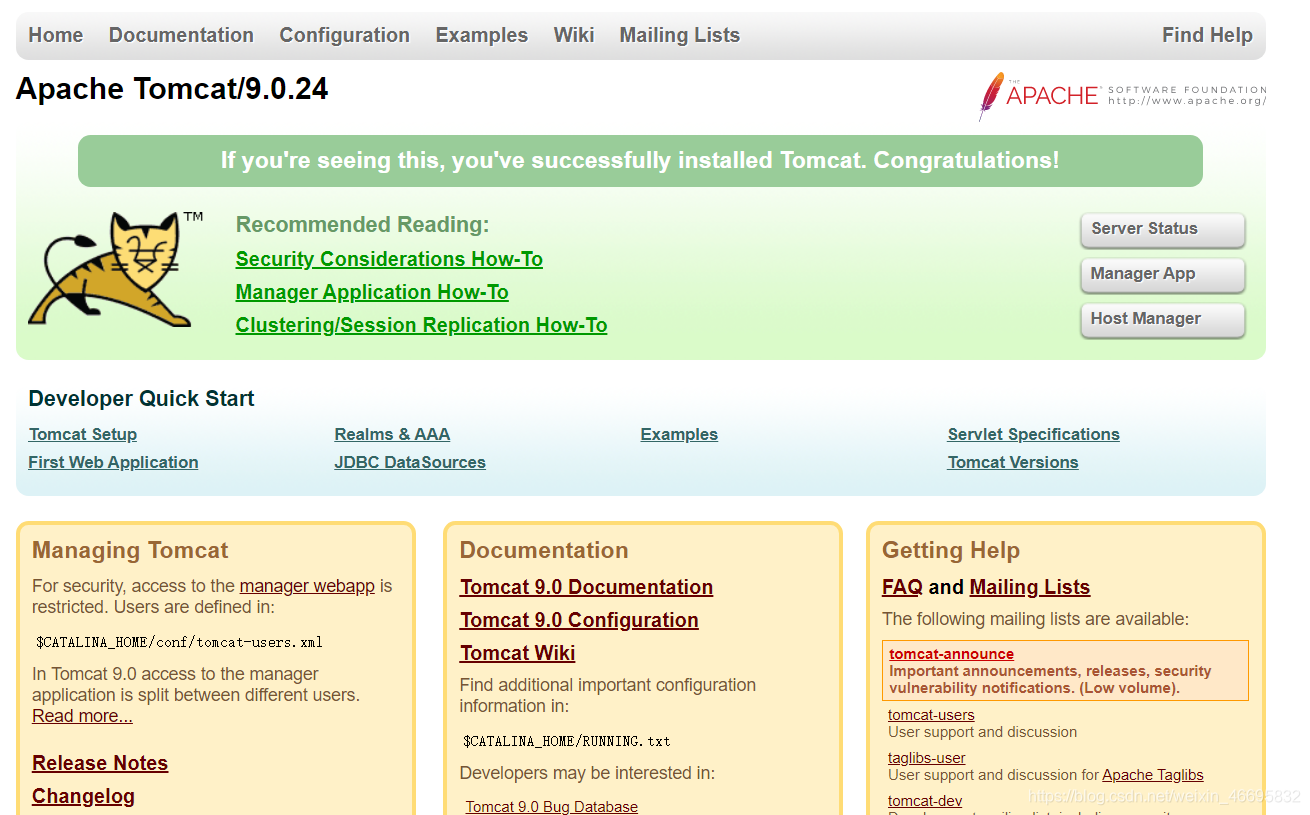
Task: Open the taglibs-user mailing list link
Action: [x=927, y=758]
